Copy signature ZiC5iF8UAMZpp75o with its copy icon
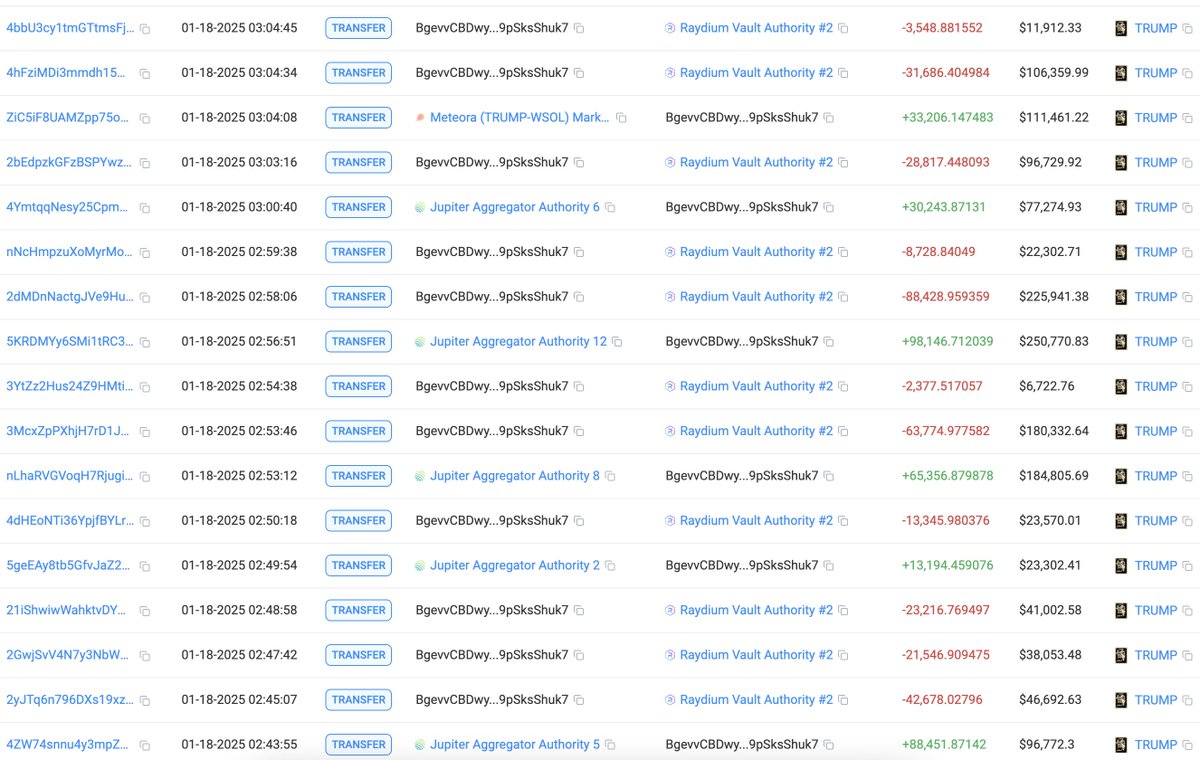 coord(145,118)
